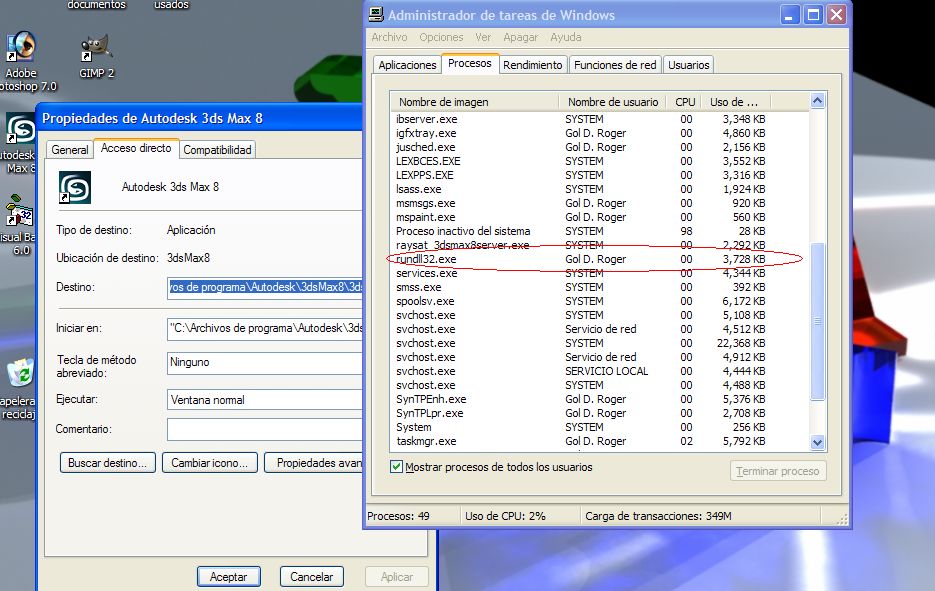
Task: Click the Buscar destino button
Action: tap(107, 463)
